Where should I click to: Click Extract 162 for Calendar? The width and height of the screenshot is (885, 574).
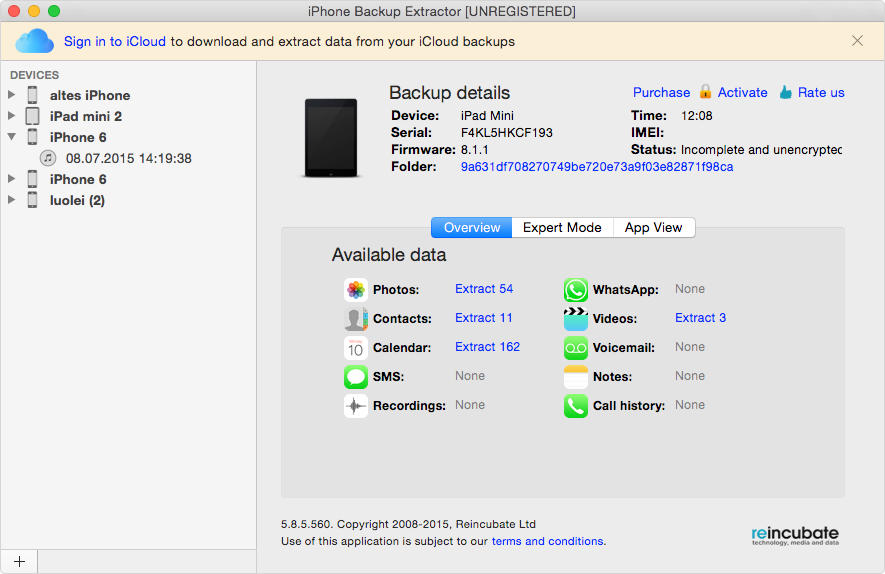[x=487, y=347]
